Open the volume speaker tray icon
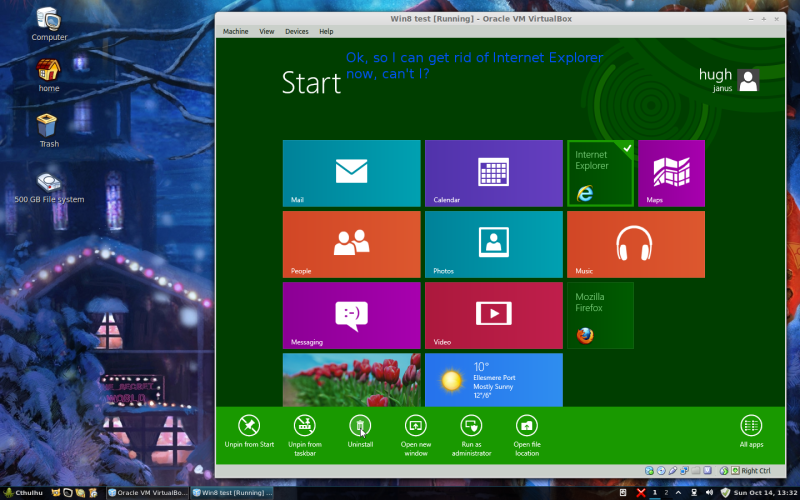This screenshot has height=500, width=800. (x=709, y=492)
